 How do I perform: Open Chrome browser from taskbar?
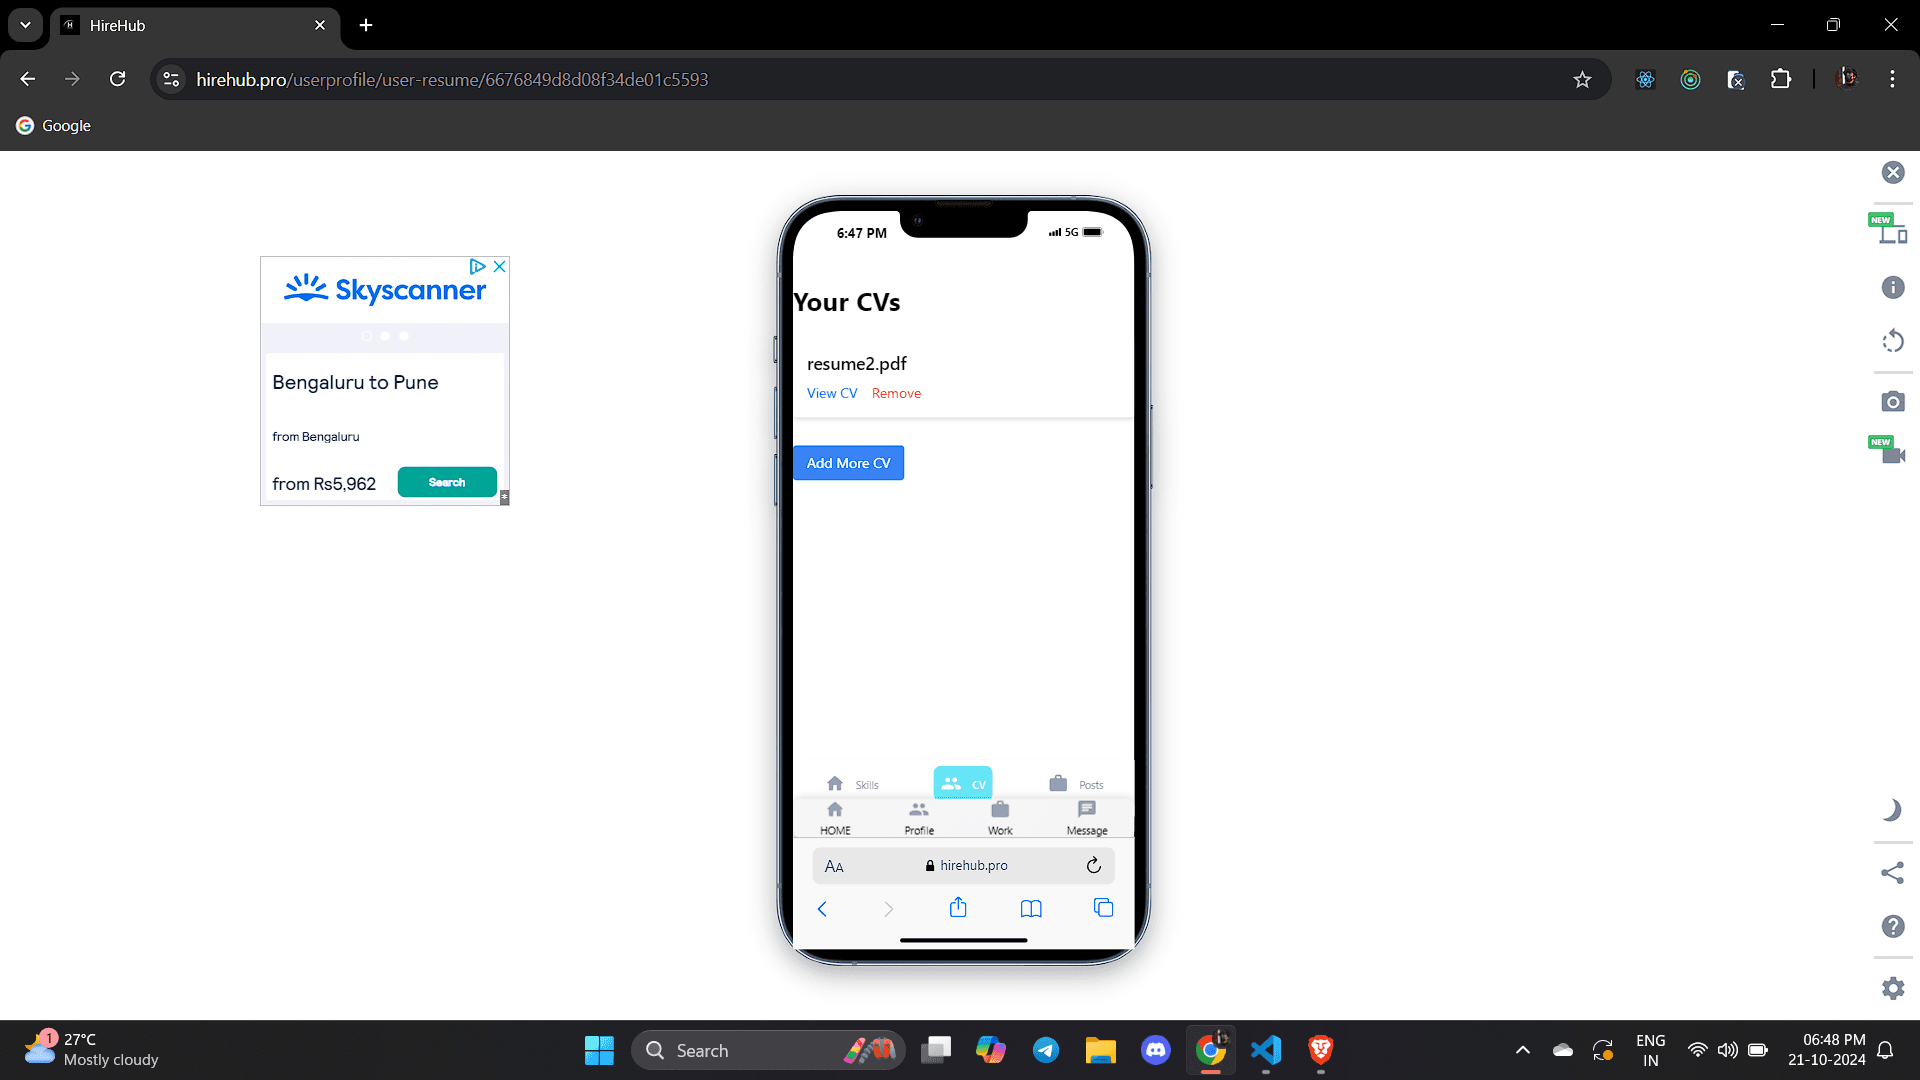pos(1211,1050)
